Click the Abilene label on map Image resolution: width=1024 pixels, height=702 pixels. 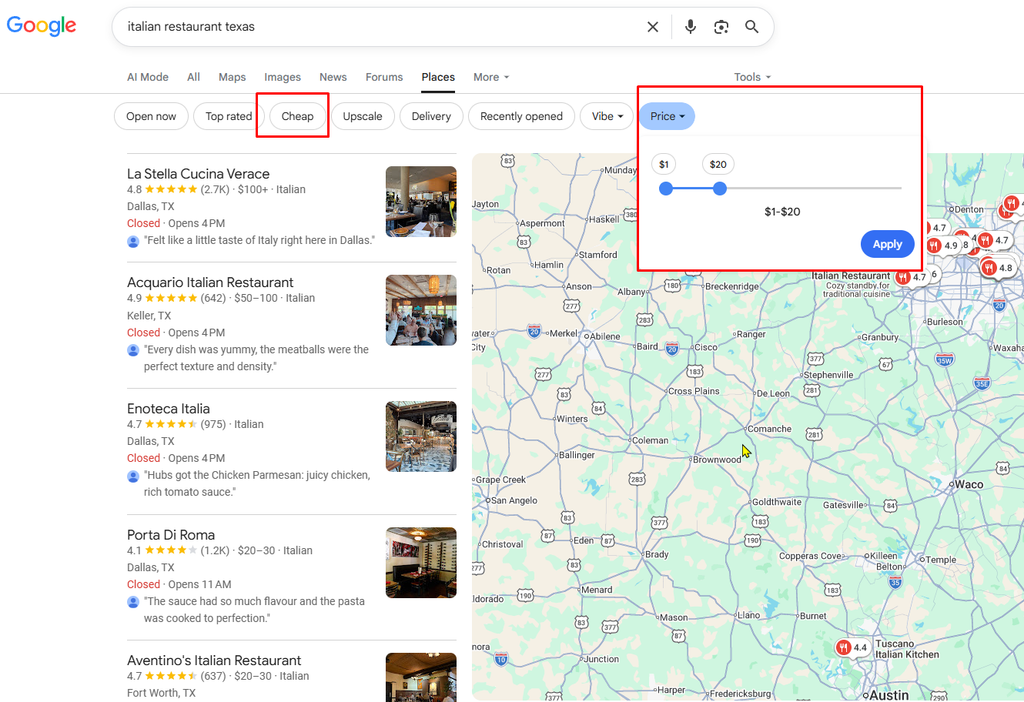coord(605,336)
